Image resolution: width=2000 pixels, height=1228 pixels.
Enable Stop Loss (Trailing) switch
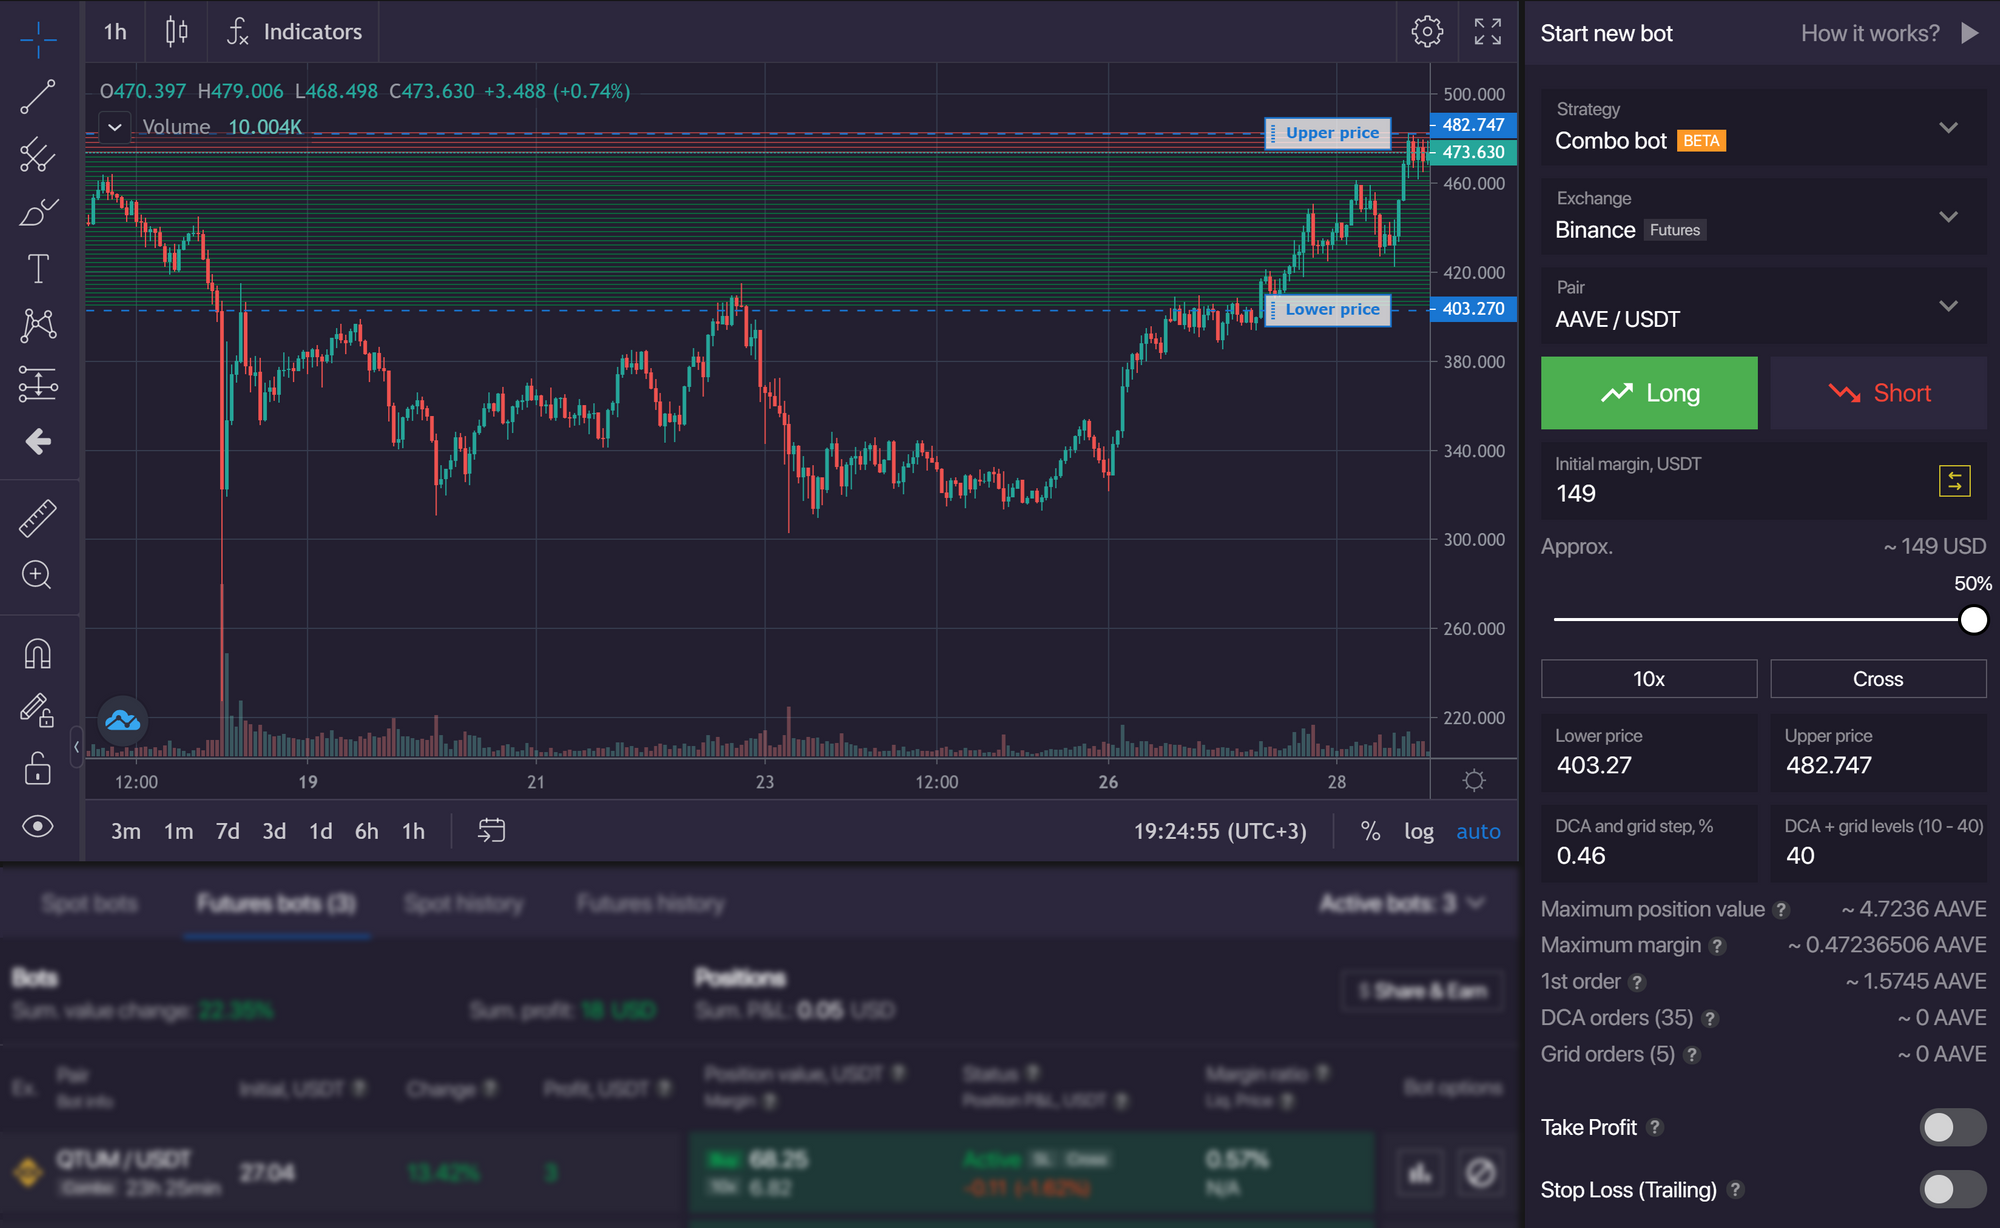(1951, 1189)
